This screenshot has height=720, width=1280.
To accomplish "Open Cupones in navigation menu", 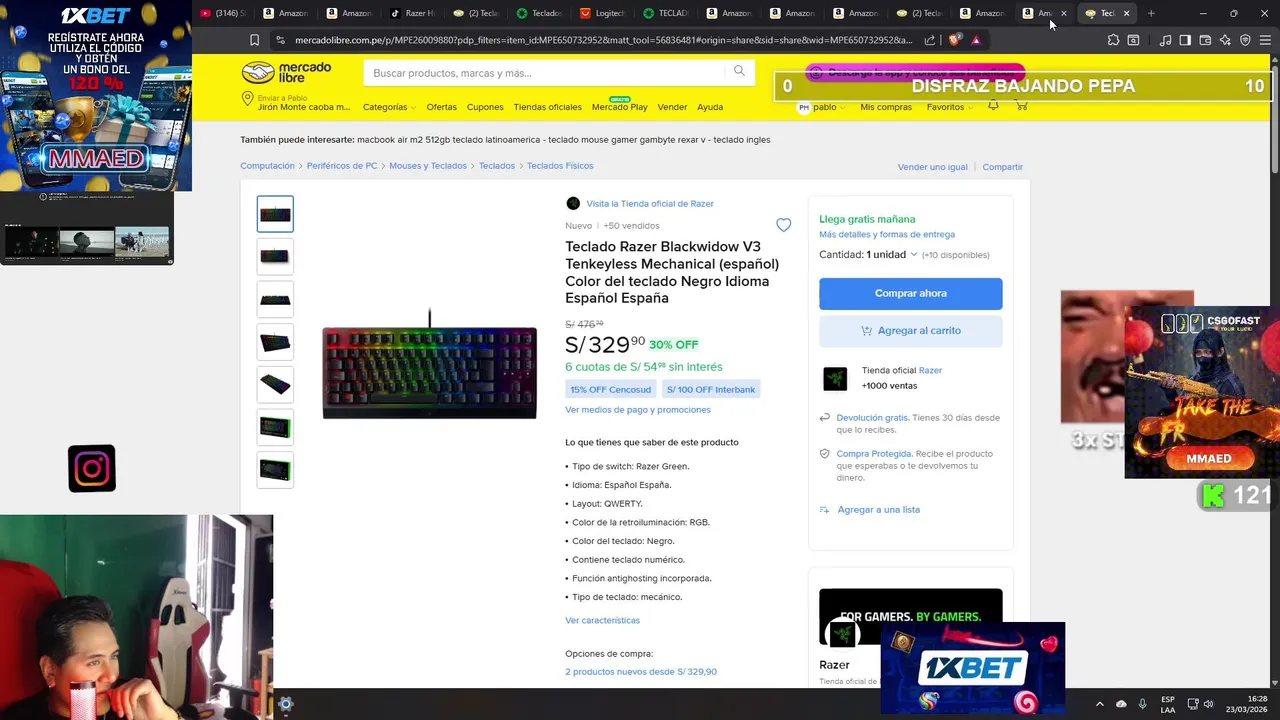I will pos(485,107).
